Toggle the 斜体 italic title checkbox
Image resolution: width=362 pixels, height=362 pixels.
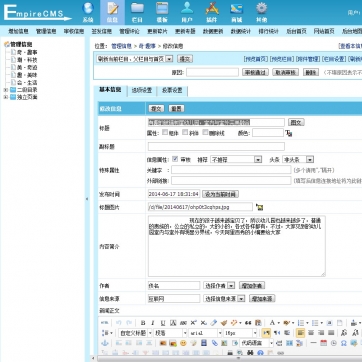pos(185,132)
